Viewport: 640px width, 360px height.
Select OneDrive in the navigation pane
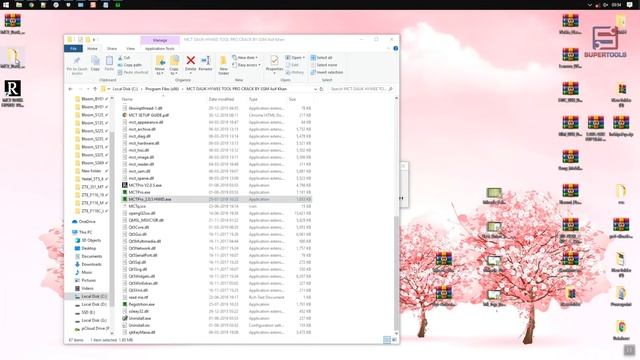tap(84, 221)
